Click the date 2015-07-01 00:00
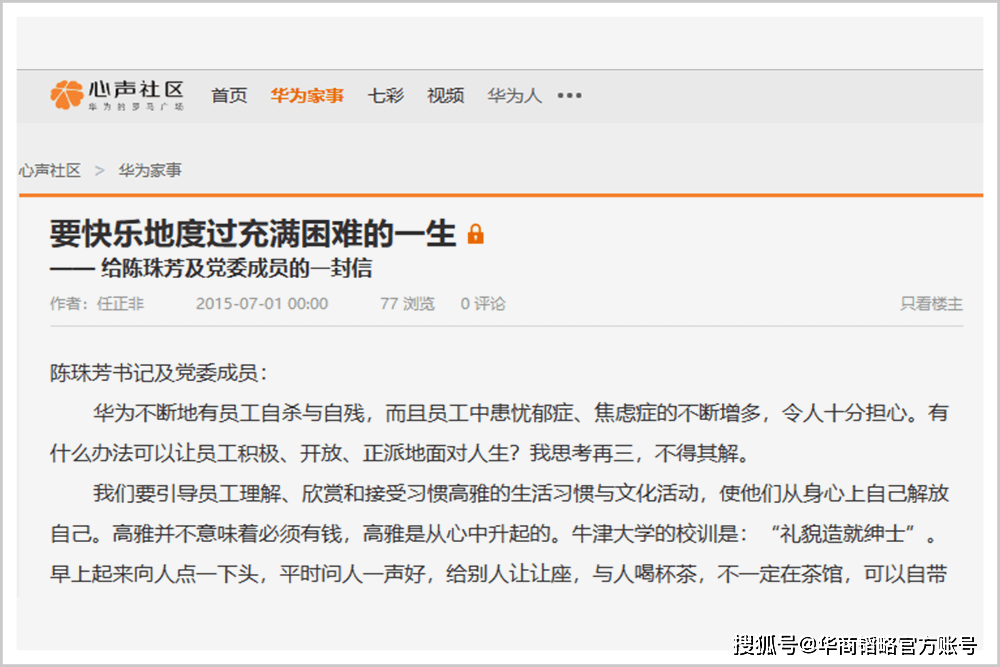Image resolution: width=1000 pixels, height=667 pixels. coord(262,304)
